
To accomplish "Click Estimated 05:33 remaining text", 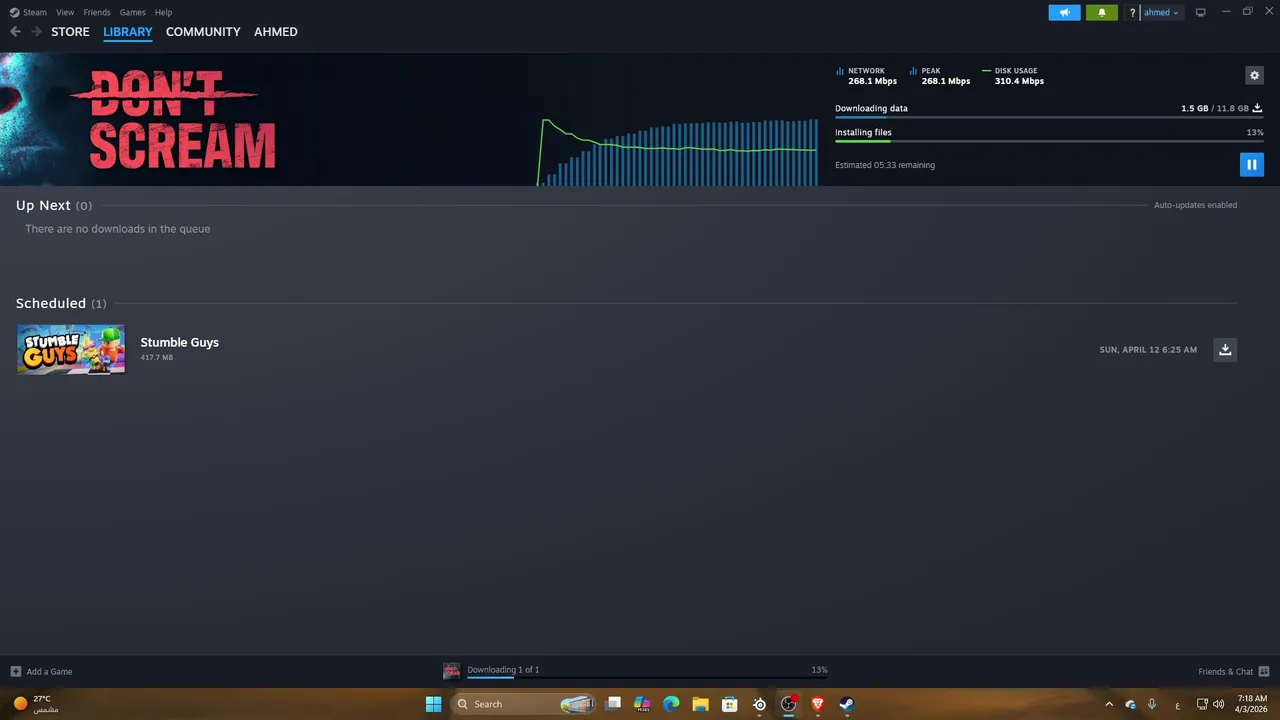I will click(885, 165).
